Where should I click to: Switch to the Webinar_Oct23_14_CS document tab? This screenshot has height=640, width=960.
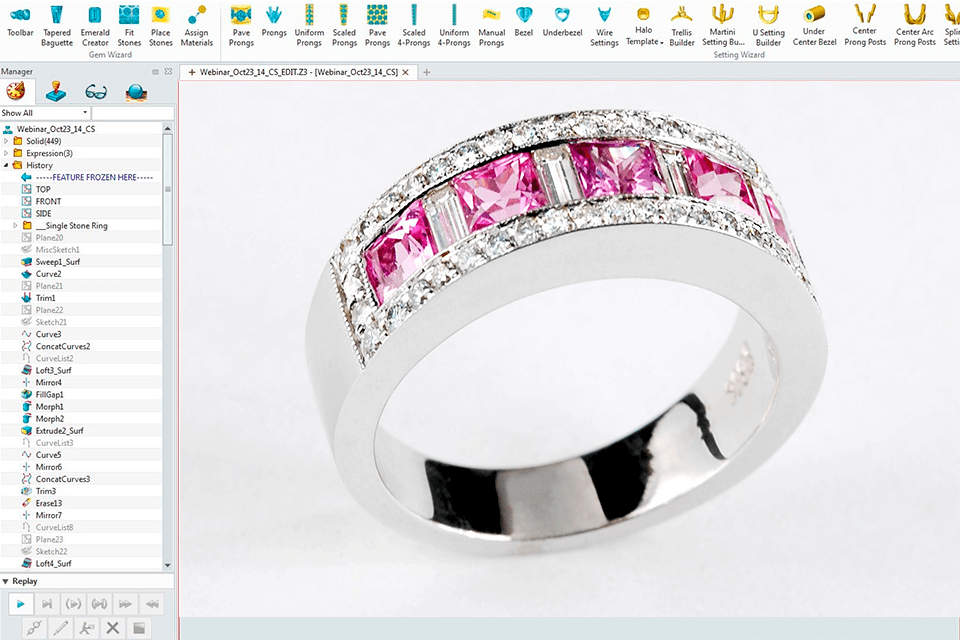coord(300,72)
